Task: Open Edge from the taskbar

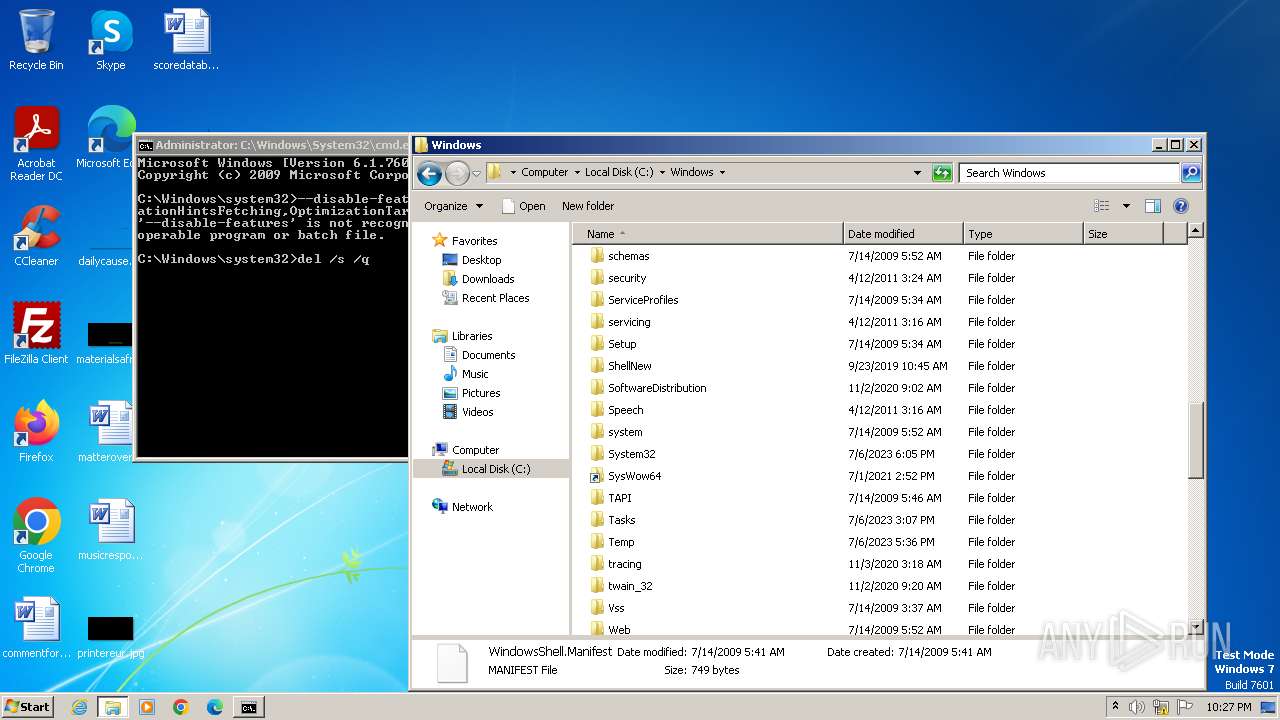Action: 214,707
